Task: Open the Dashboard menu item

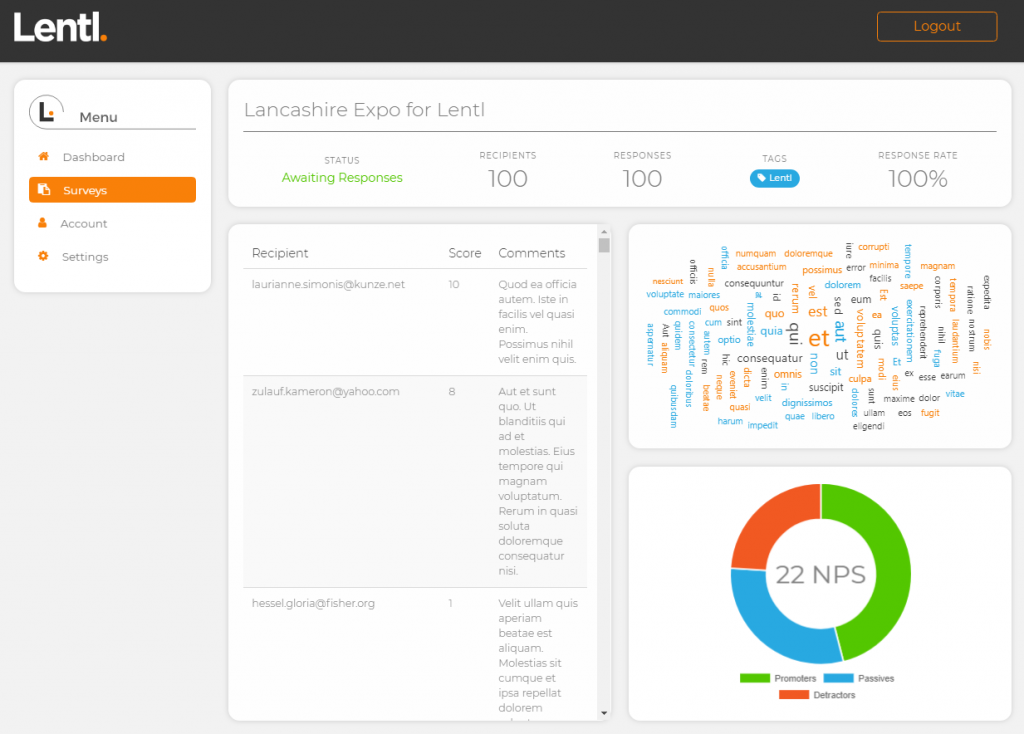Action: 93,157
